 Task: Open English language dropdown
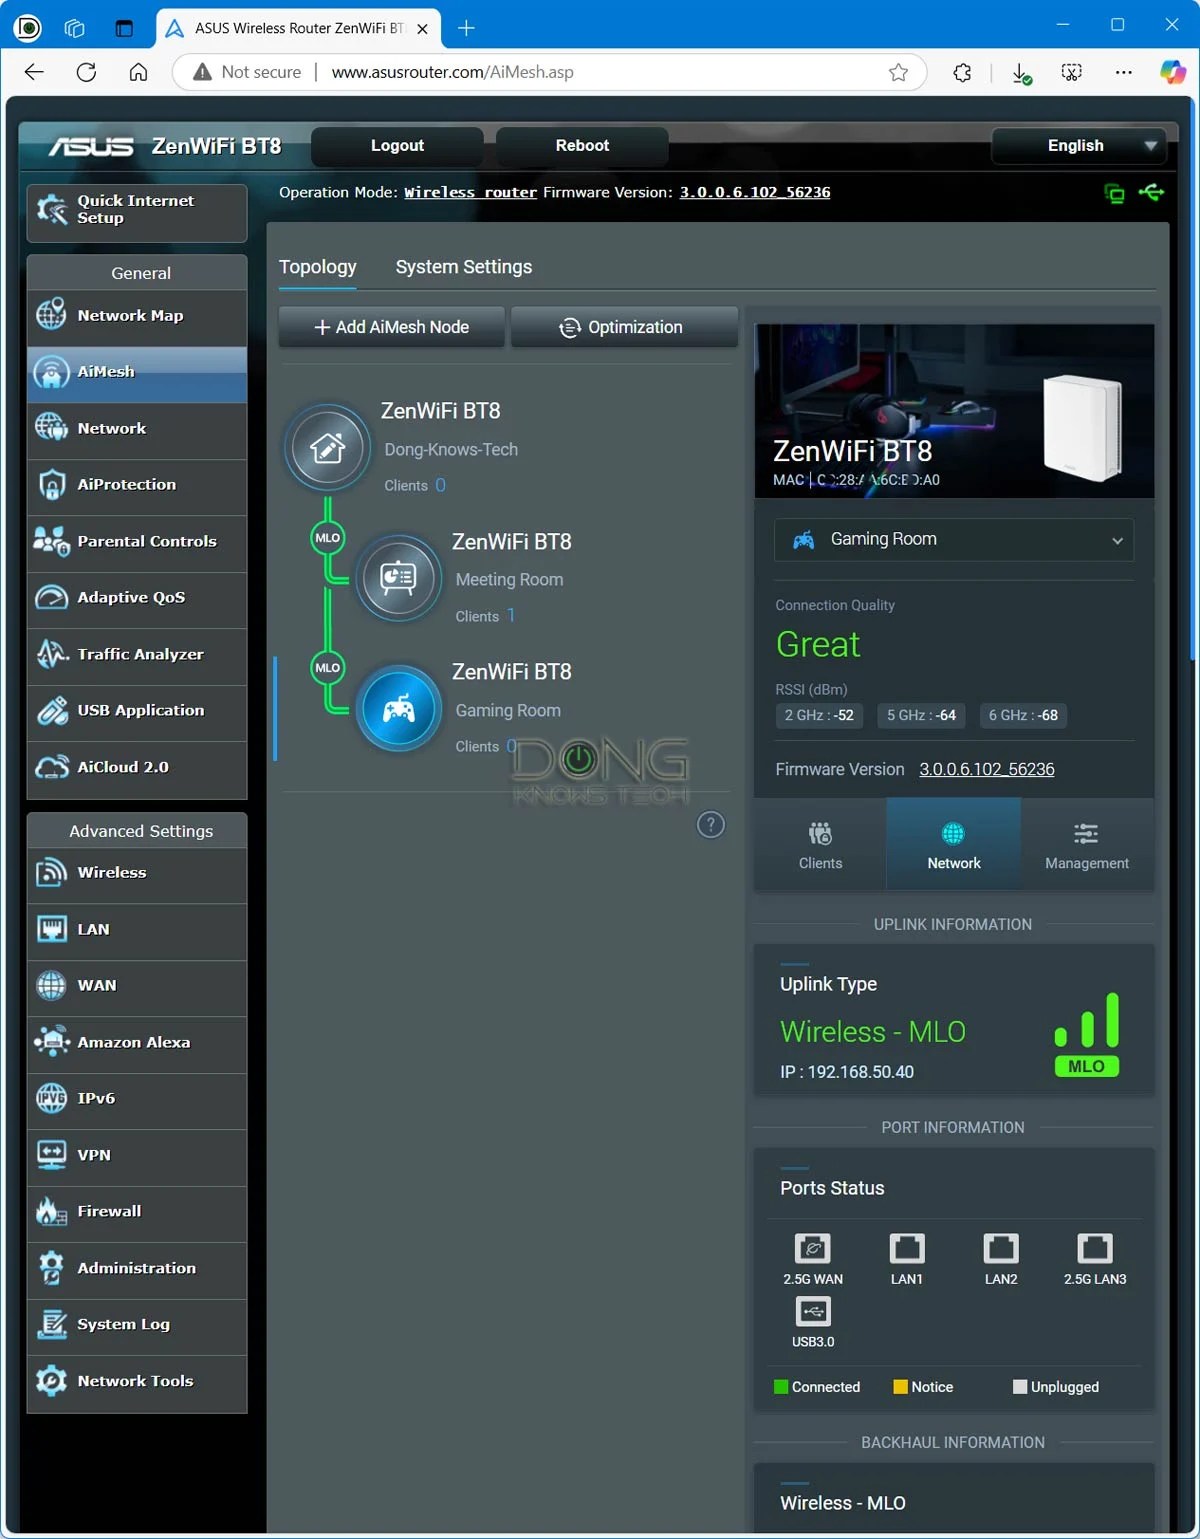[x=1079, y=146]
